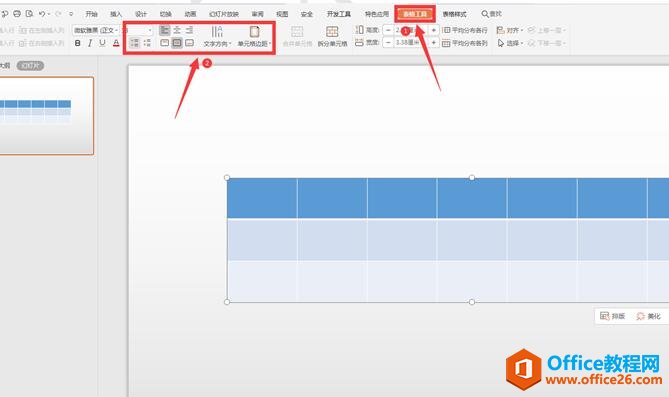Open the 设计 ribbon tab

[141, 14]
